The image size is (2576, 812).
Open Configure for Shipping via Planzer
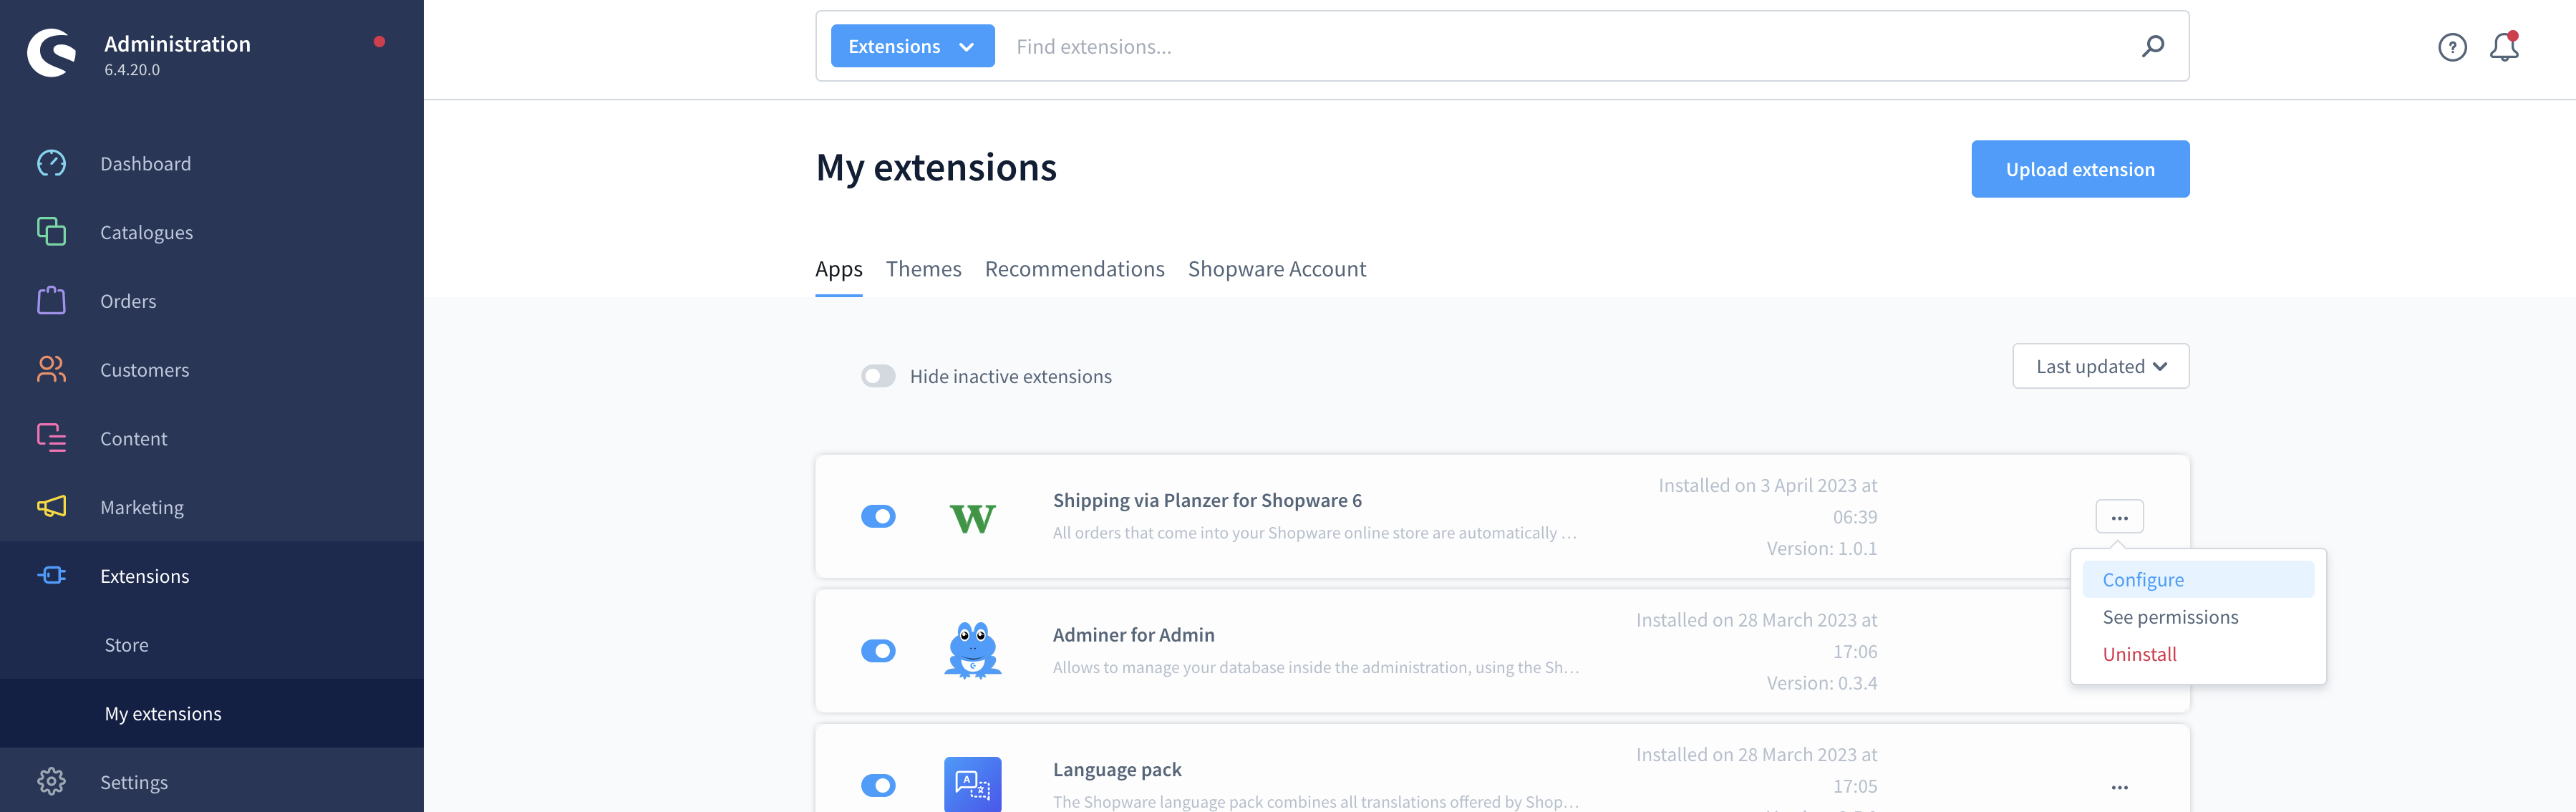[2142, 579]
